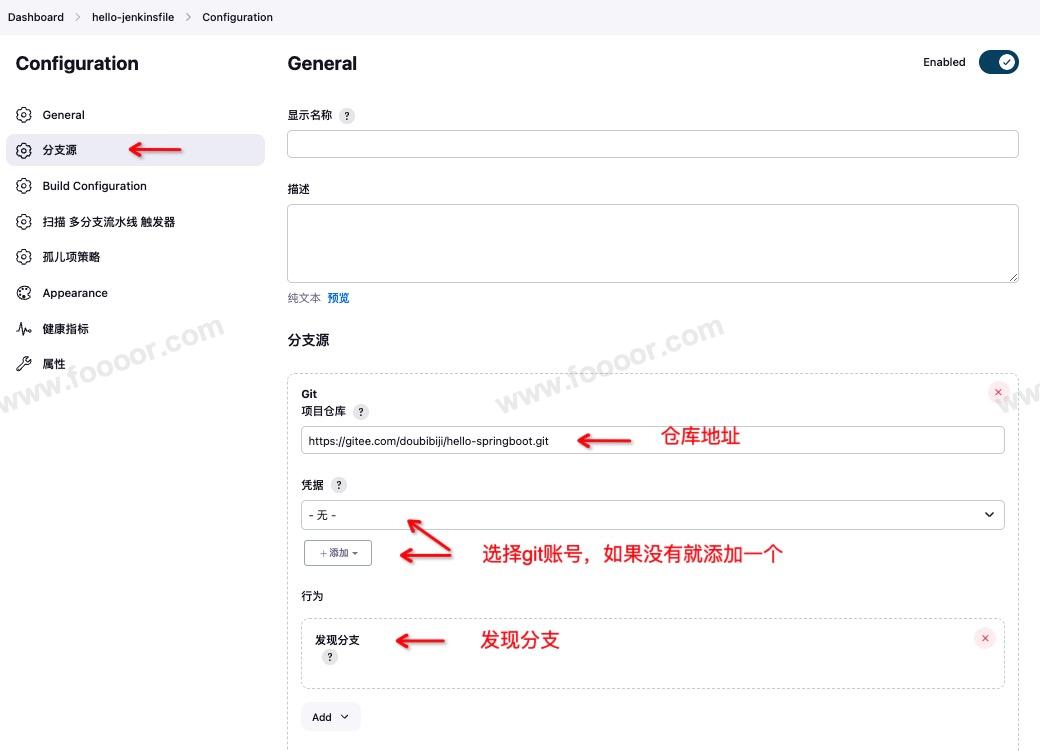Click into the 描述 description text area
Image resolution: width=1040 pixels, height=751 pixels.
[652, 244]
